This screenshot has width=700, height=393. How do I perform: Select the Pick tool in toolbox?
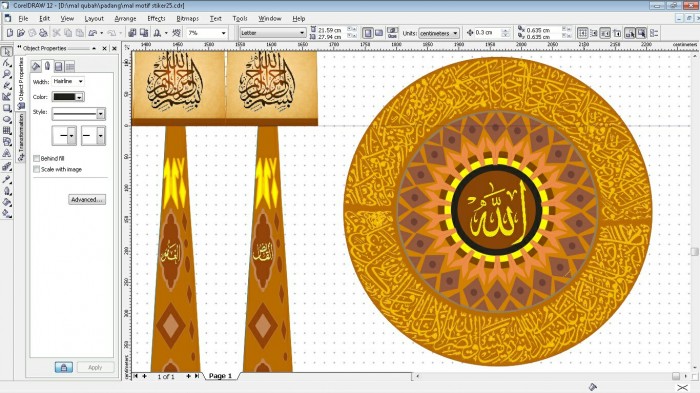pyautogui.click(x=7, y=52)
